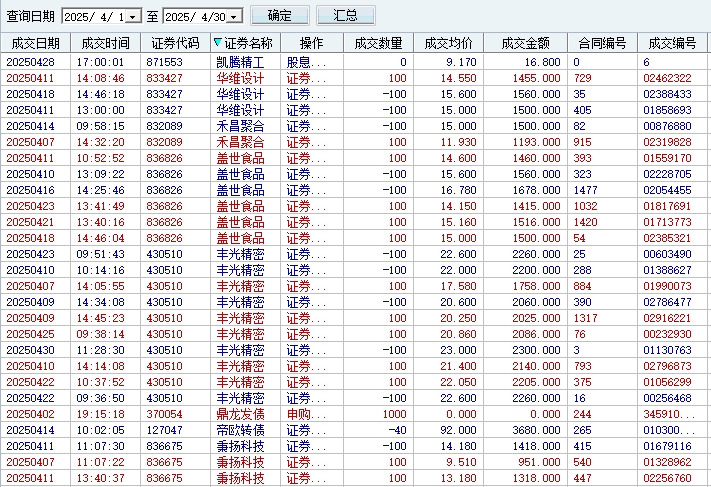Sort by the 成交日期 column header
The image size is (711, 487).
click(35, 43)
